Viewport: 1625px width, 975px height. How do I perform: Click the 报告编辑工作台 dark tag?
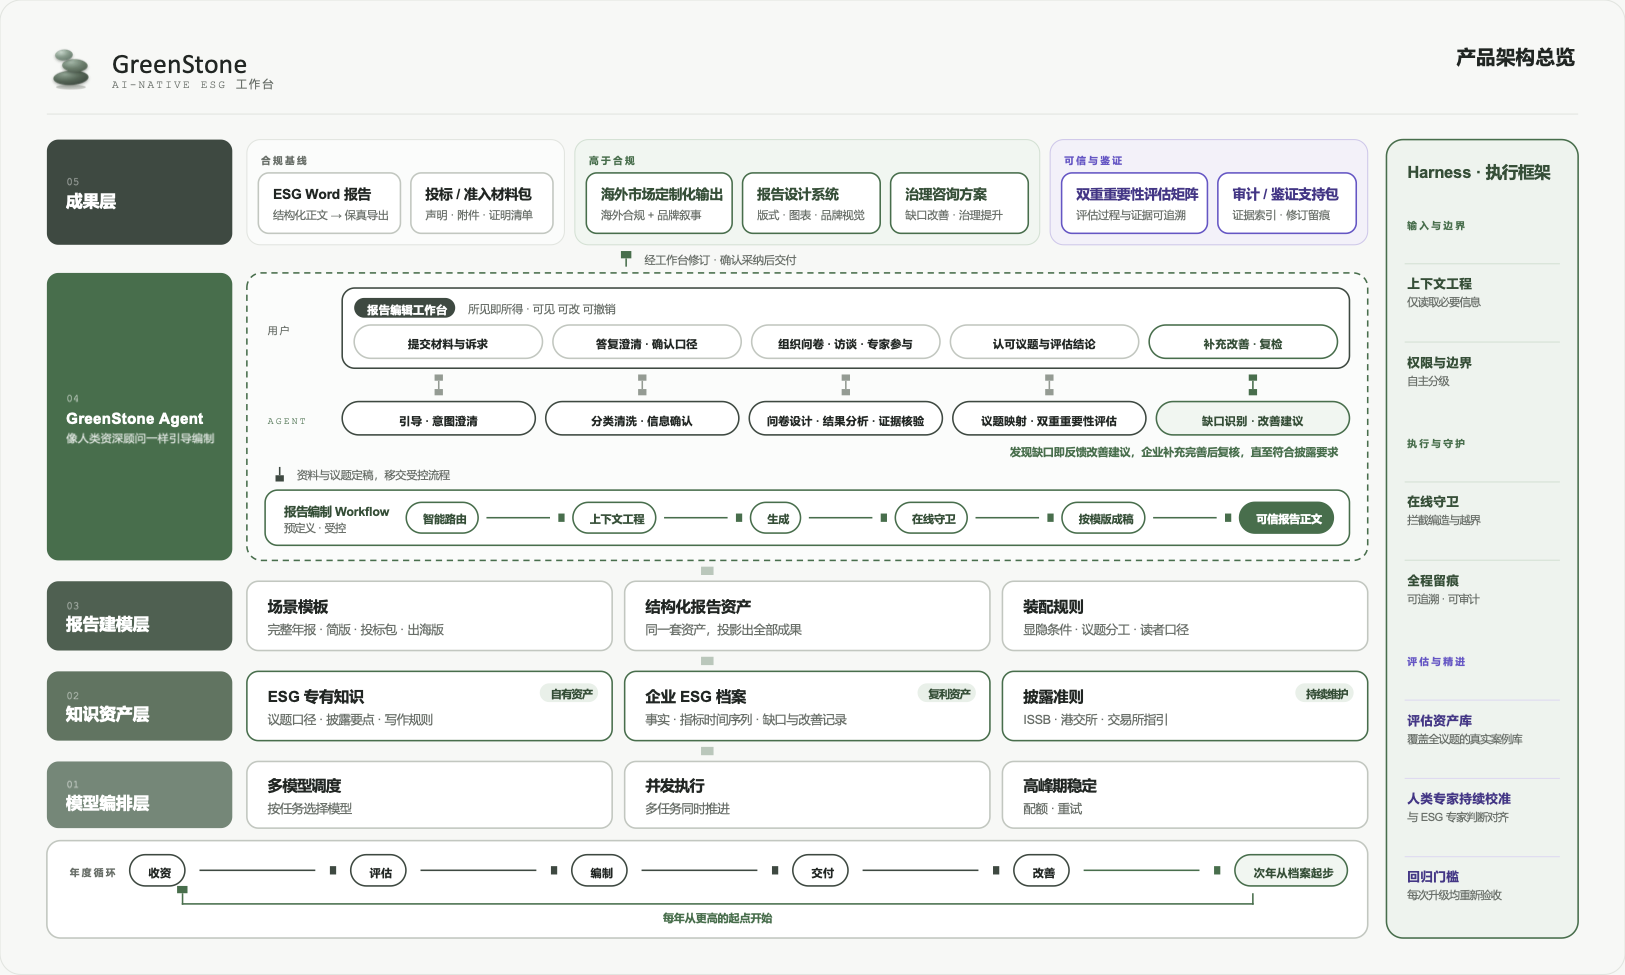click(405, 309)
